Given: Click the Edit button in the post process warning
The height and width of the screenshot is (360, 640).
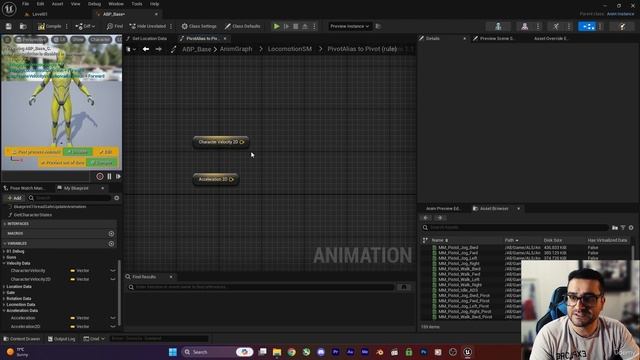Looking at the screenshot, I should pyautogui.click(x=106, y=152).
